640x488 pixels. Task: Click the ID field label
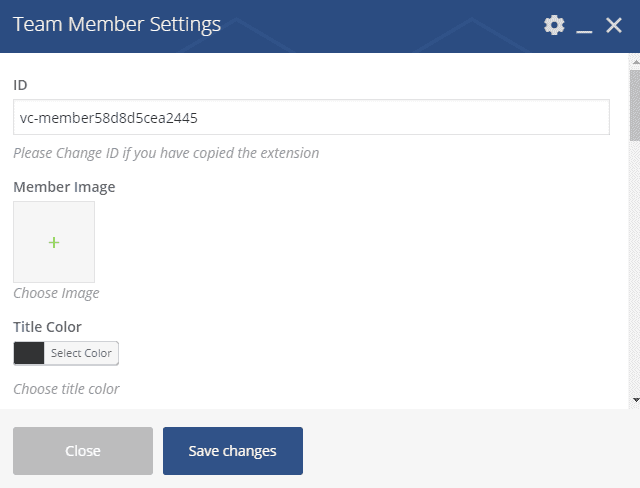tap(20, 85)
